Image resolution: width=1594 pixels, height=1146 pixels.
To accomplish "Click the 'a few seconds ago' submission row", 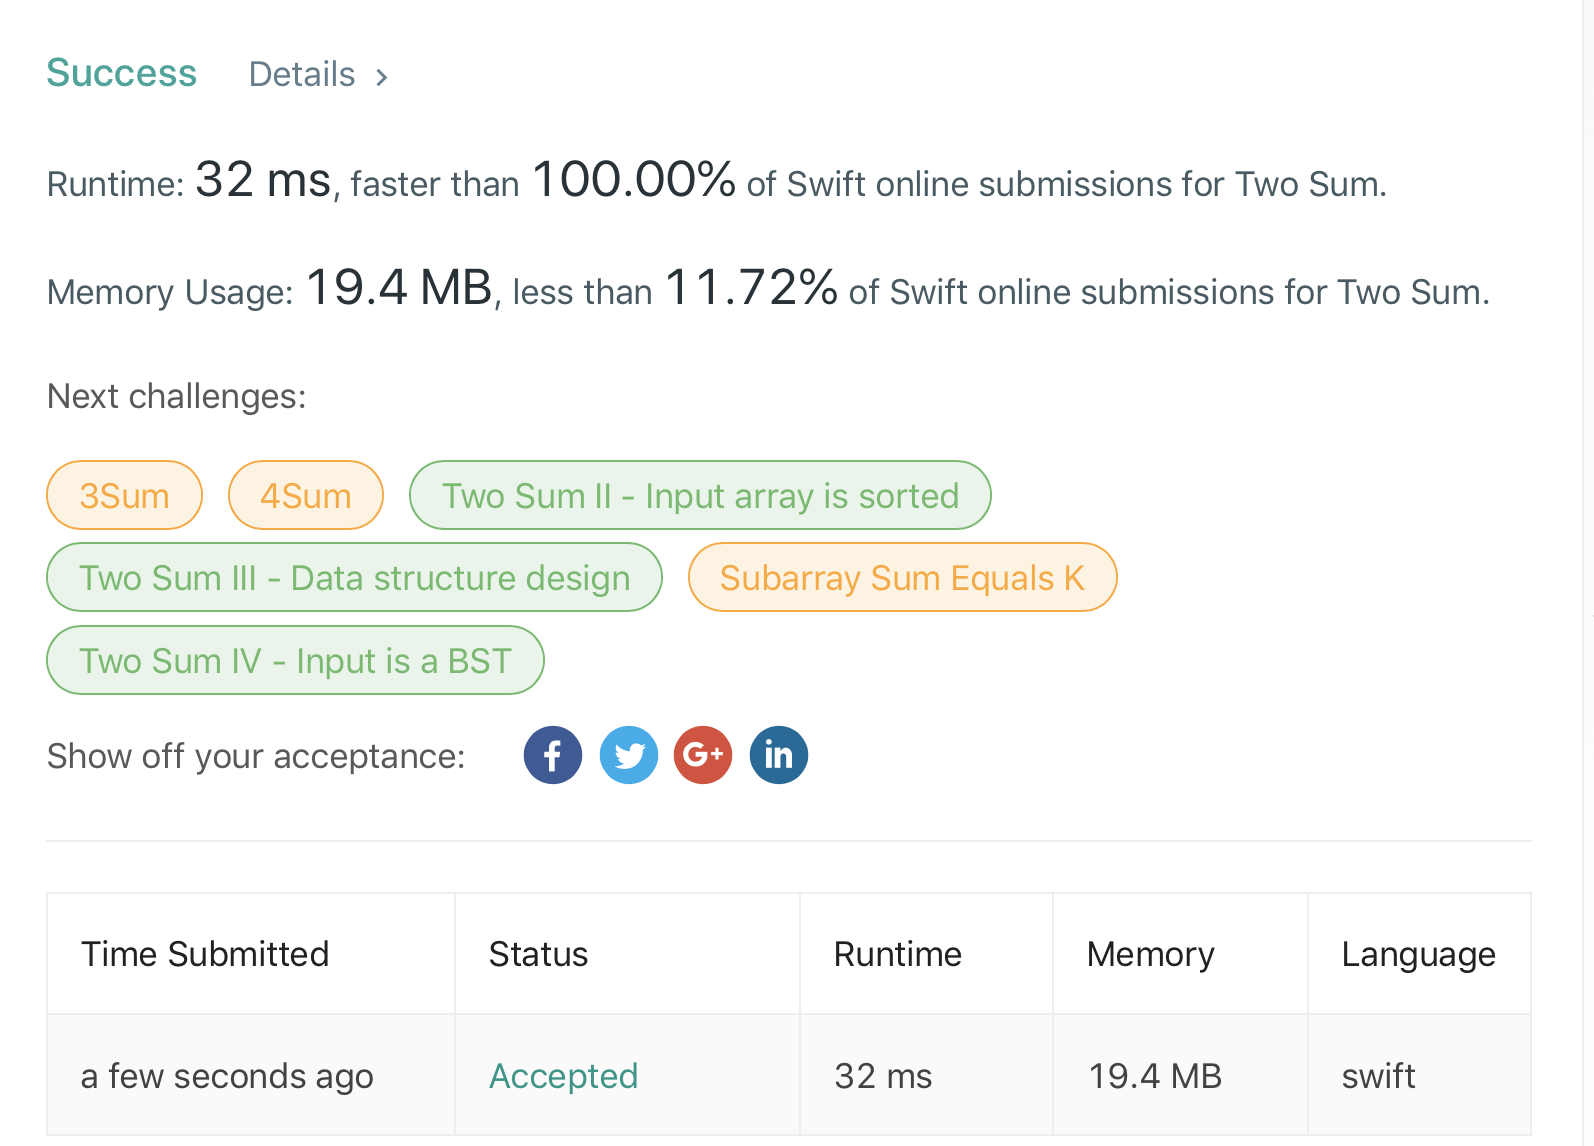I will [x=227, y=1076].
